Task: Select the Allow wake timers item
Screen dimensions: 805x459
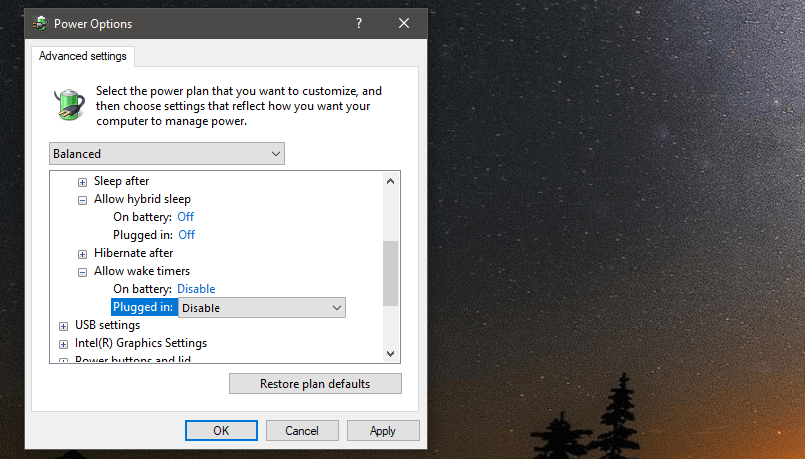Action: coord(142,271)
